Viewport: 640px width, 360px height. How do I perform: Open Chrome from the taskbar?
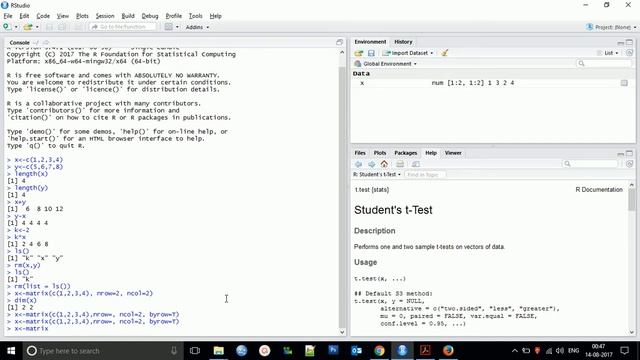pyautogui.click(x=379, y=351)
